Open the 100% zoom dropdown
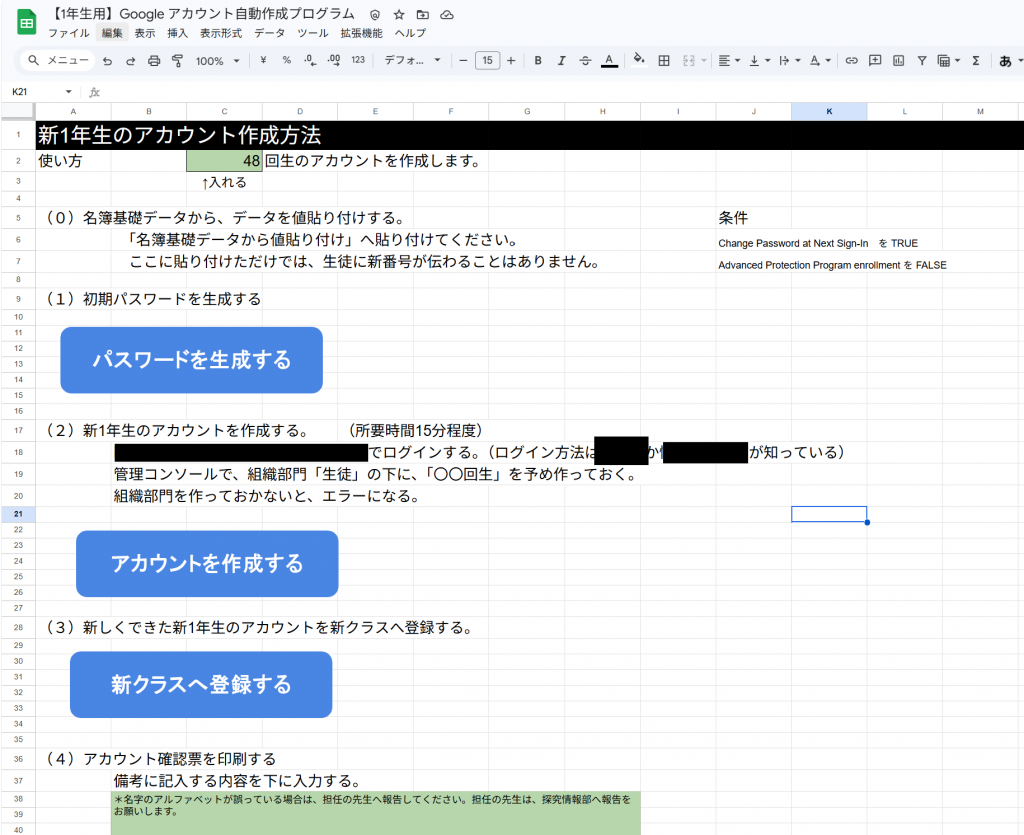This screenshot has height=835, width=1024. point(217,61)
